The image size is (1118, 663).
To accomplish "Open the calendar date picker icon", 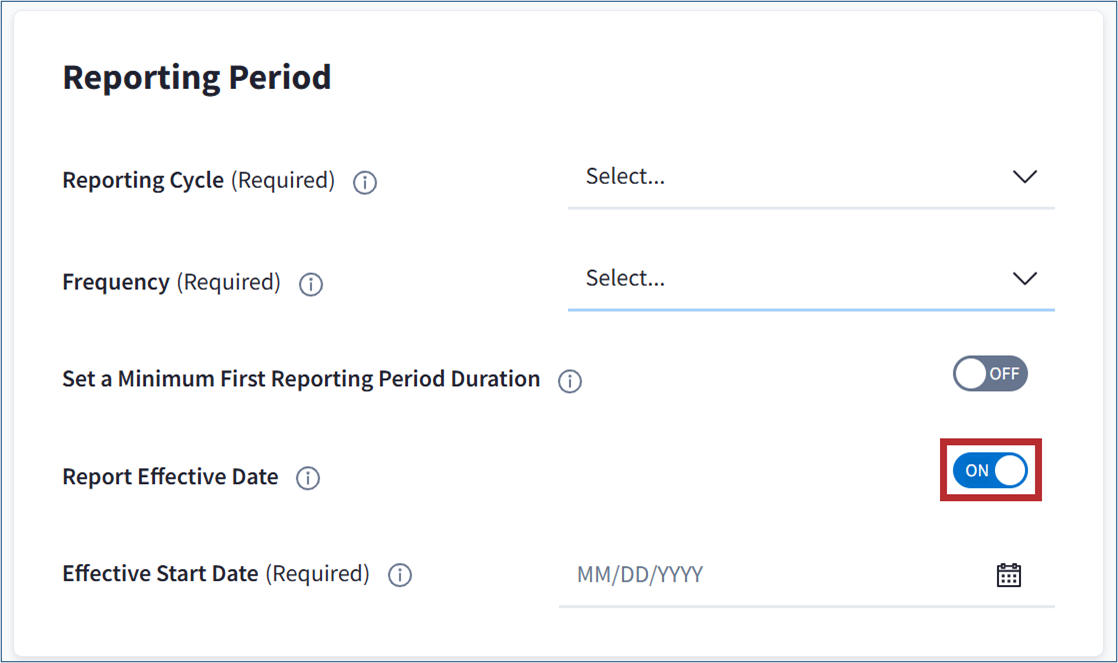I will click(x=1008, y=575).
